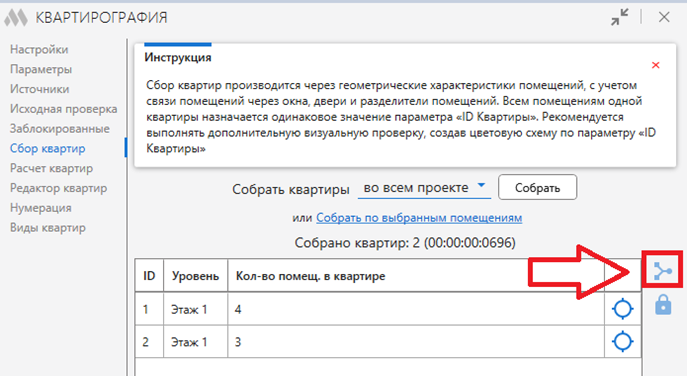Click 'Собрать по выбранным помещениям' link
Screen dimensions: 687x376
(419, 218)
